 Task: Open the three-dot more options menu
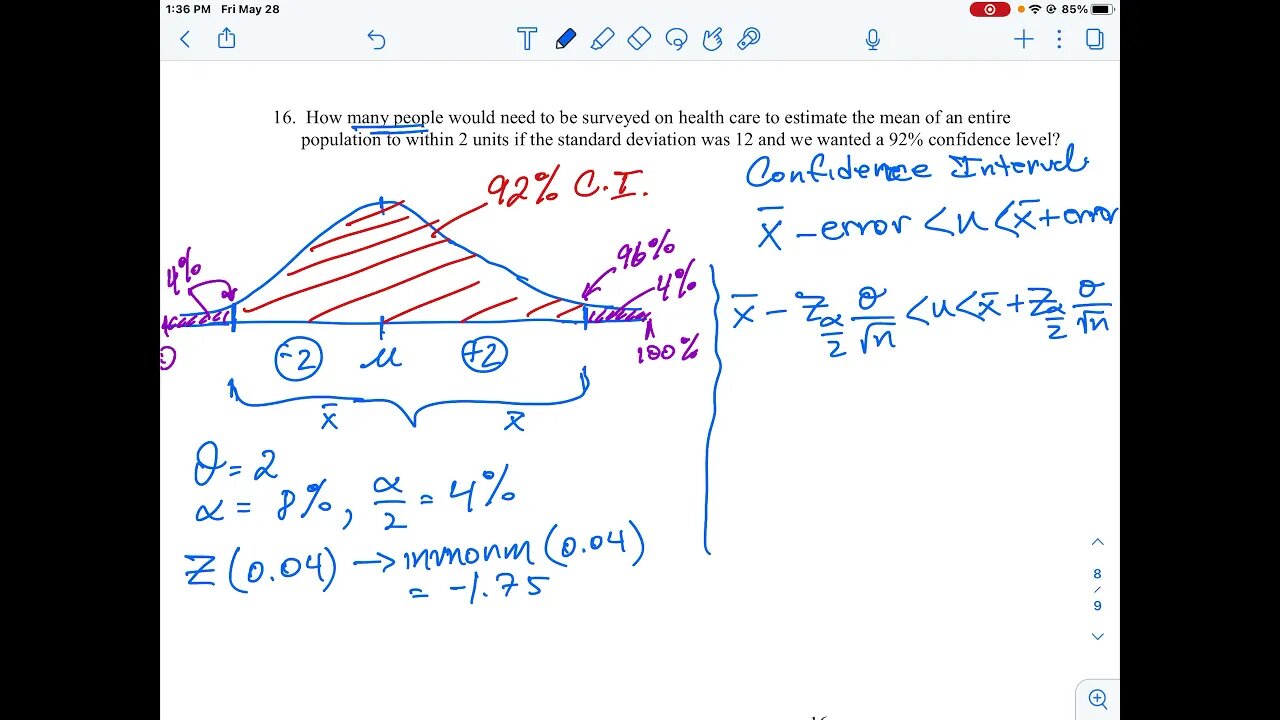click(x=1059, y=39)
